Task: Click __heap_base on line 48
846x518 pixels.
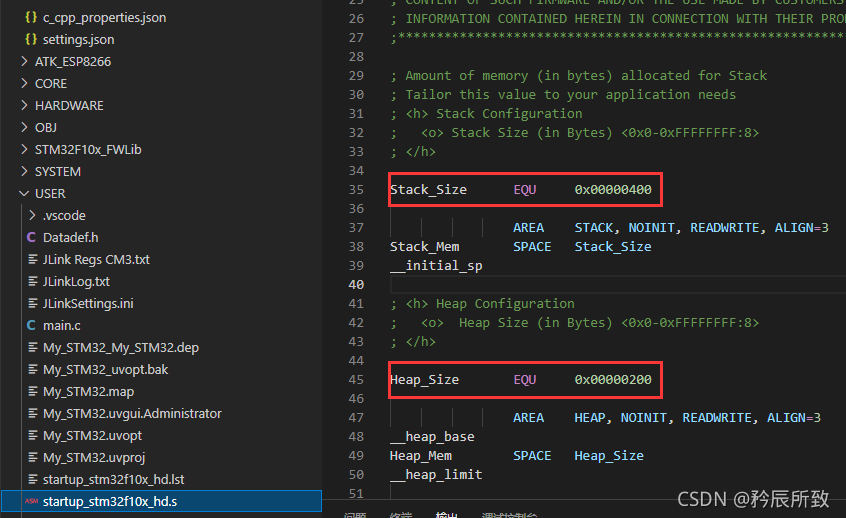Action: [x=432, y=437]
